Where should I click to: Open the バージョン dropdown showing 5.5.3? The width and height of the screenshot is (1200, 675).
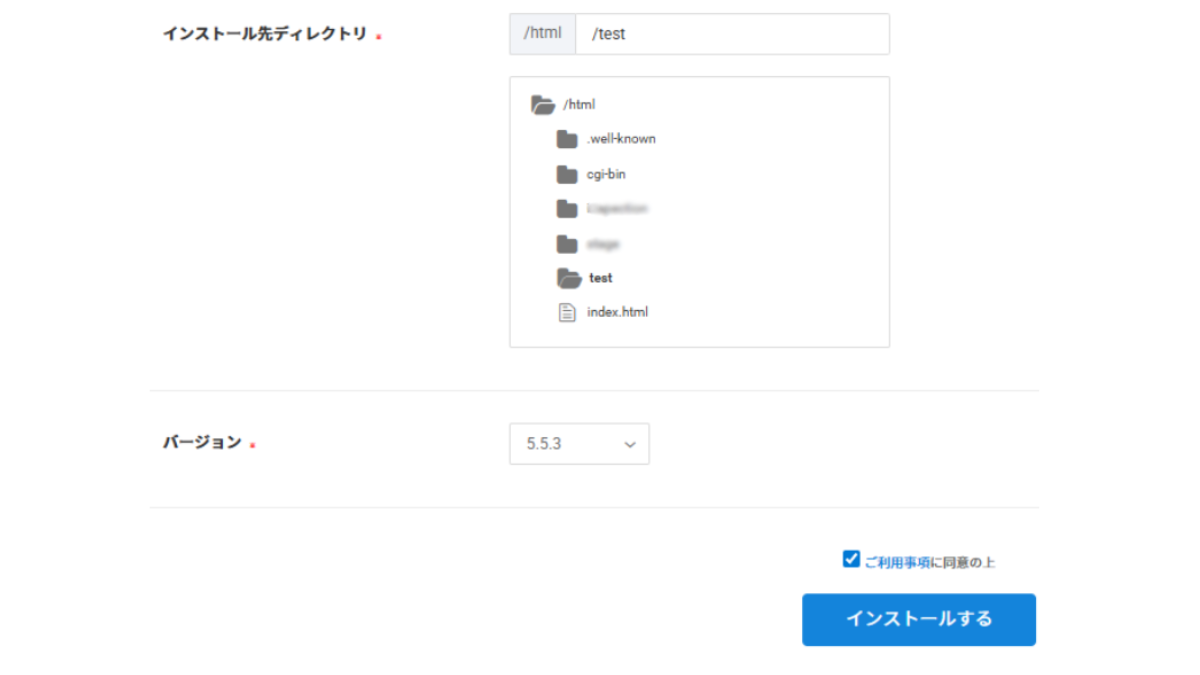coord(578,444)
